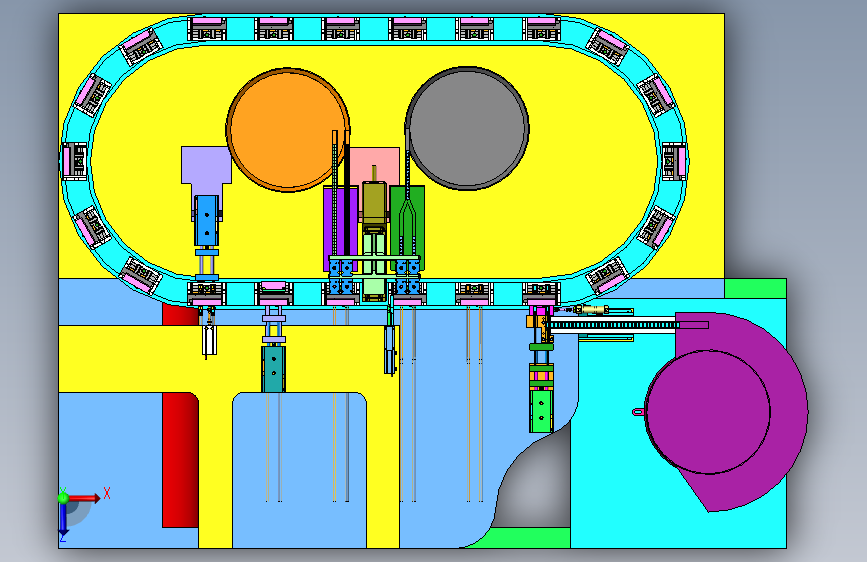Select the gray circular bowl feeder

click(467, 128)
